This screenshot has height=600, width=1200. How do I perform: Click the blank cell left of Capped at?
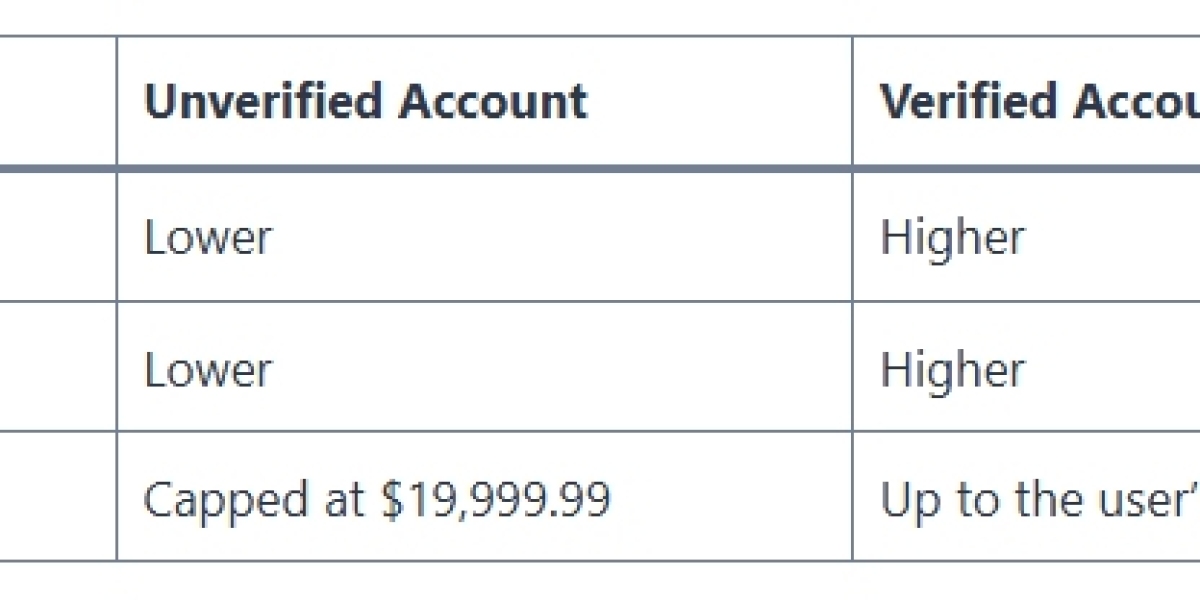[58, 497]
